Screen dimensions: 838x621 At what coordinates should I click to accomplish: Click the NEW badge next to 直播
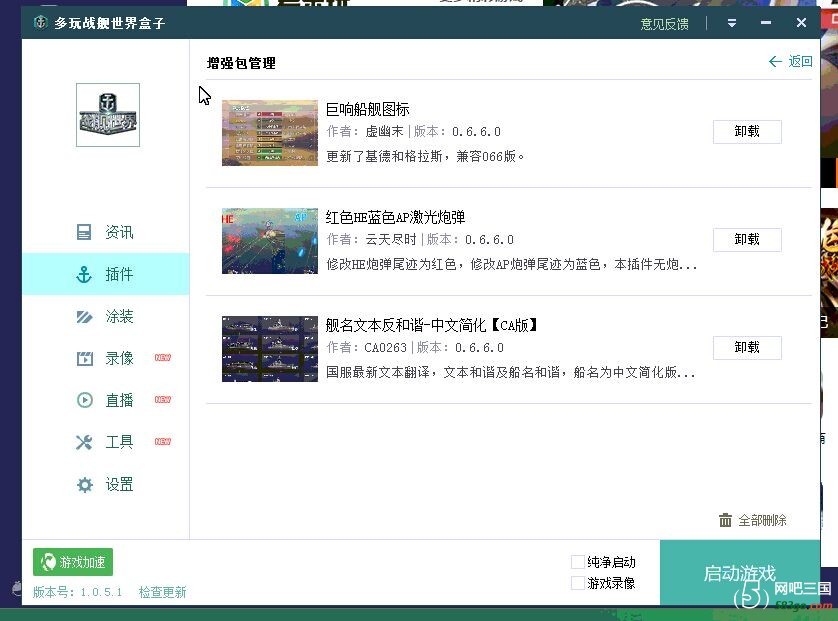coord(162,399)
